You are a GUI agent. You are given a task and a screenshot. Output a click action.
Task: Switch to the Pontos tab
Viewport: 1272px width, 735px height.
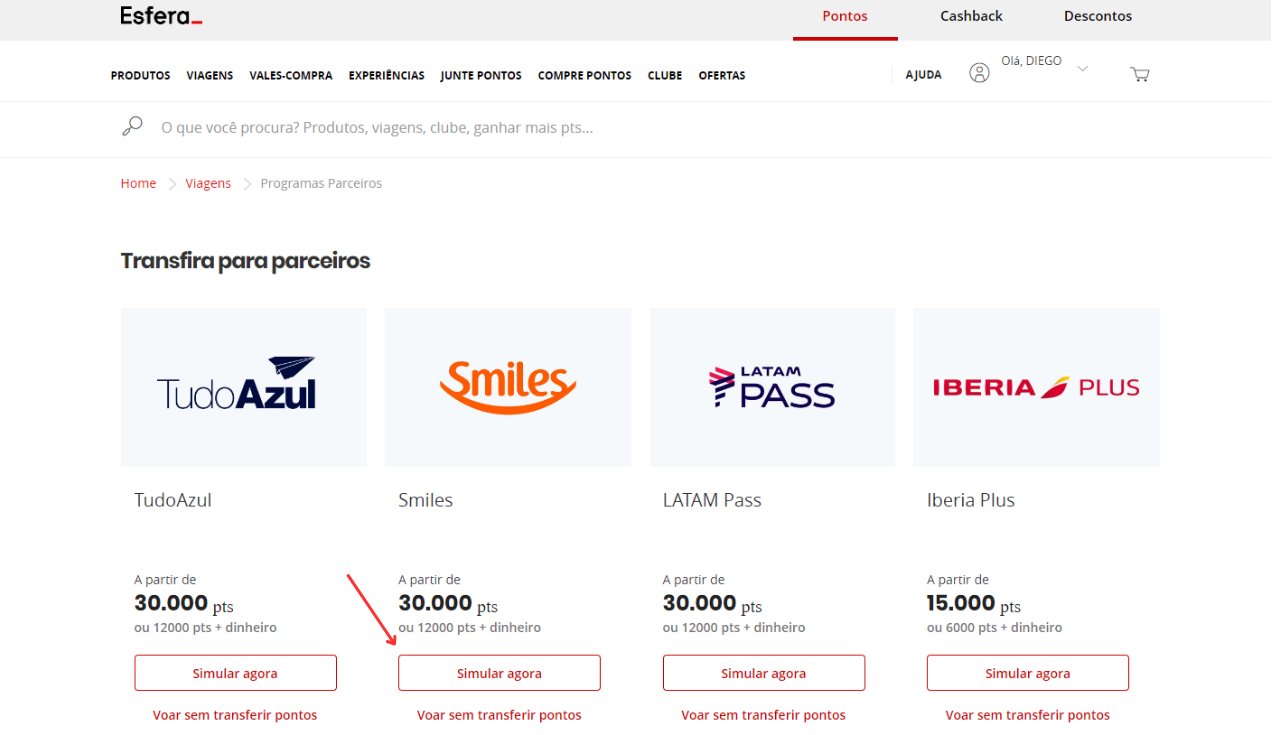845,16
